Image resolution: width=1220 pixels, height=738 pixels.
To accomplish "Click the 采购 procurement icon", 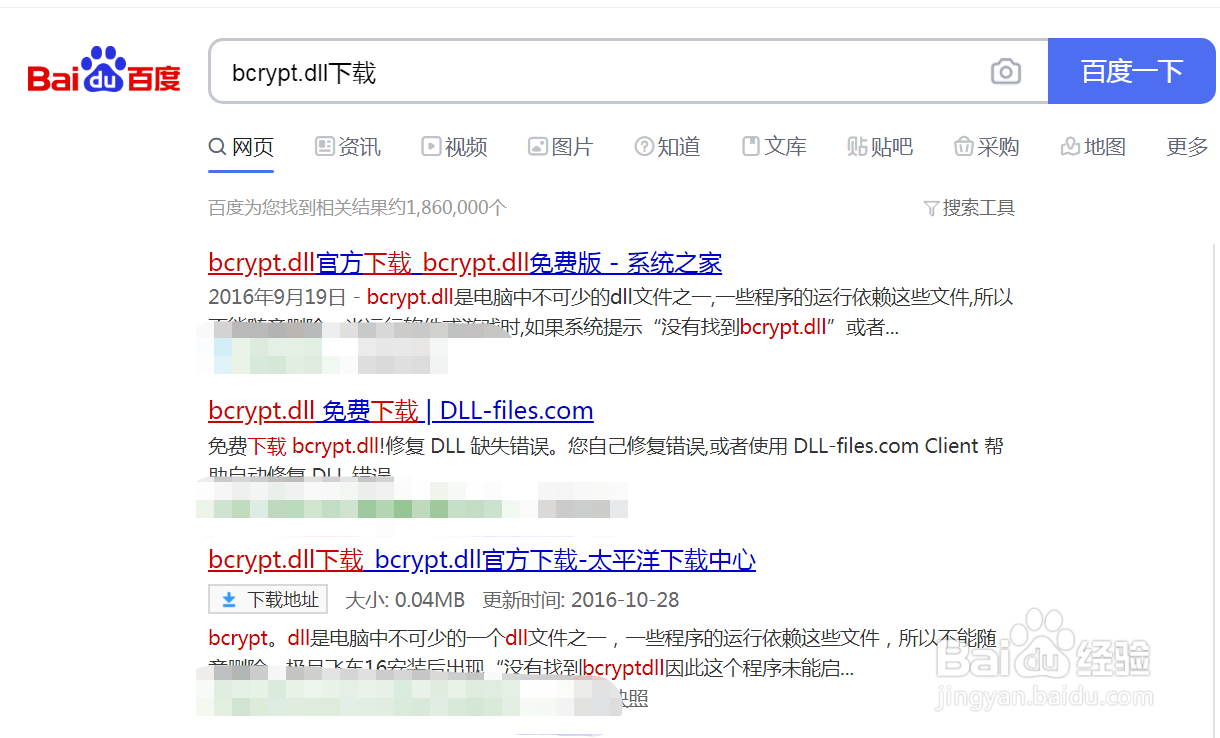I will click(963, 146).
